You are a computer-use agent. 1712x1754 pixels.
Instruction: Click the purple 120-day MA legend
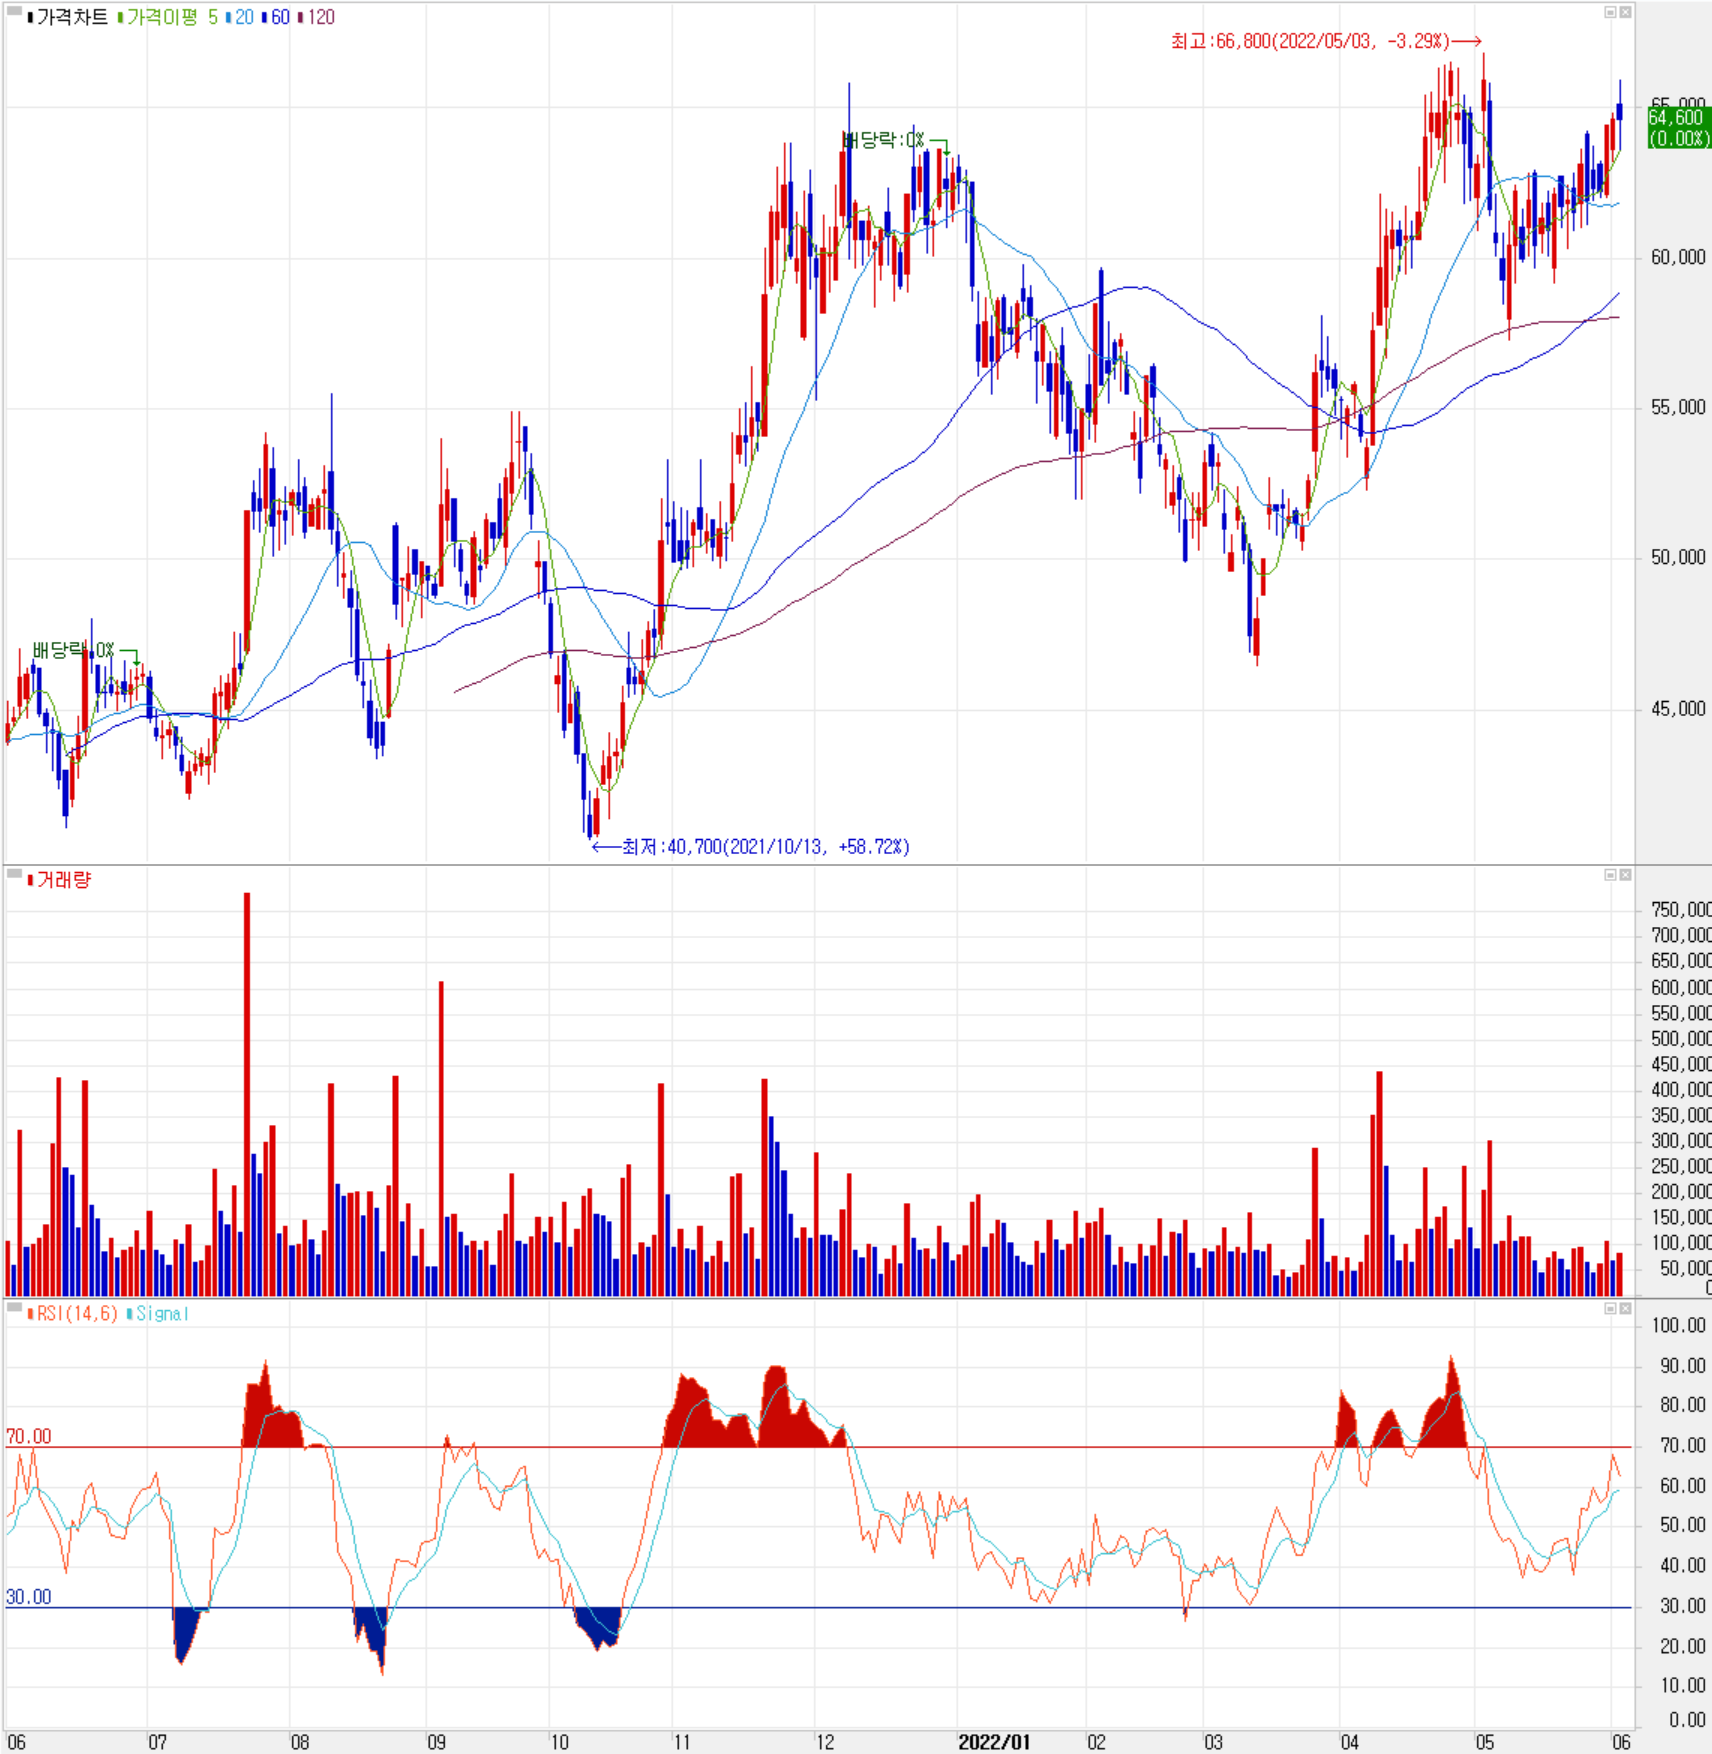(320, 17)
